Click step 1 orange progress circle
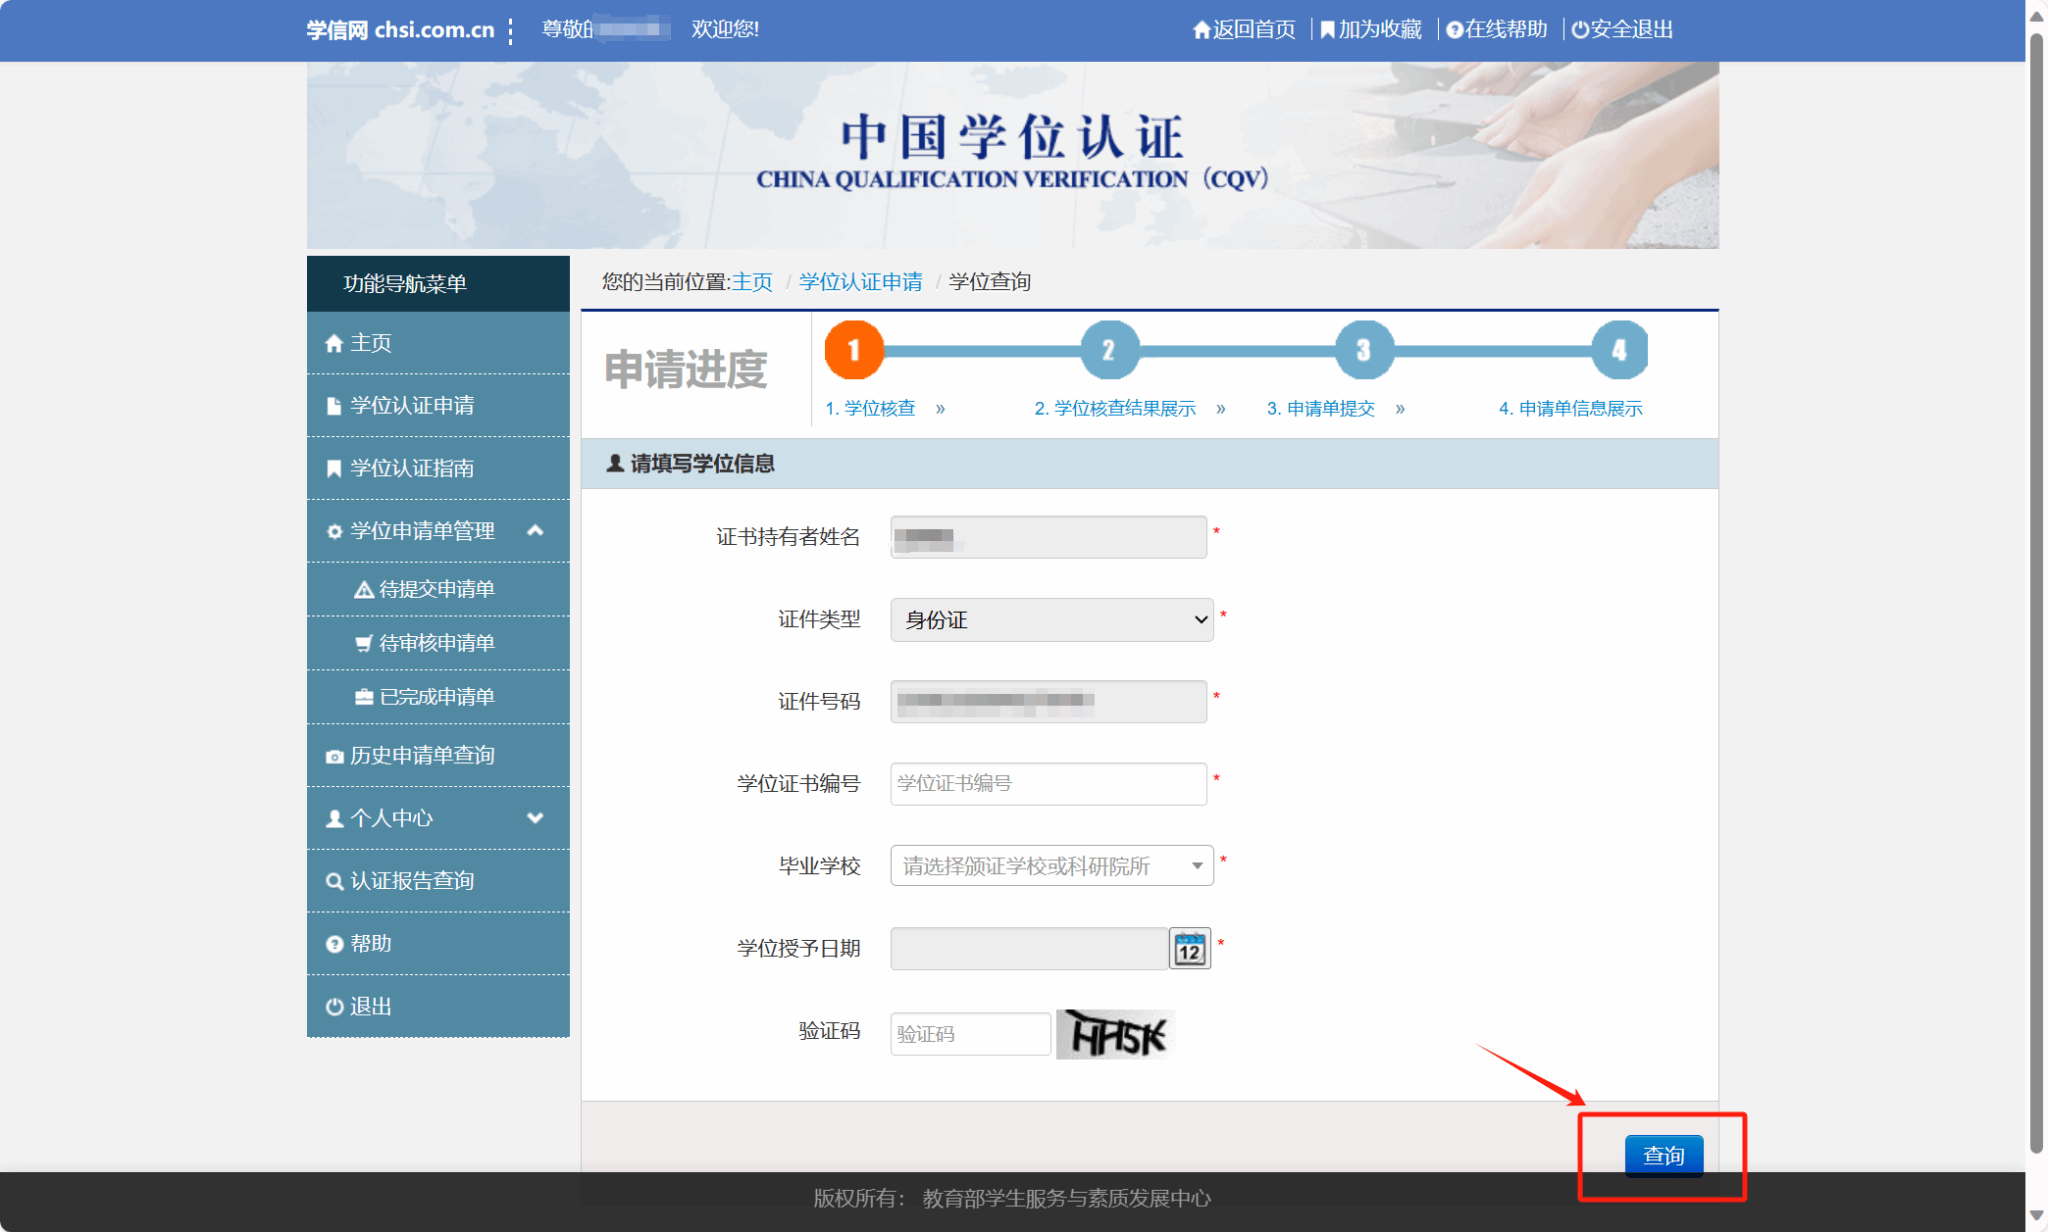The image size is (2048, 1232). click(854, 350)
